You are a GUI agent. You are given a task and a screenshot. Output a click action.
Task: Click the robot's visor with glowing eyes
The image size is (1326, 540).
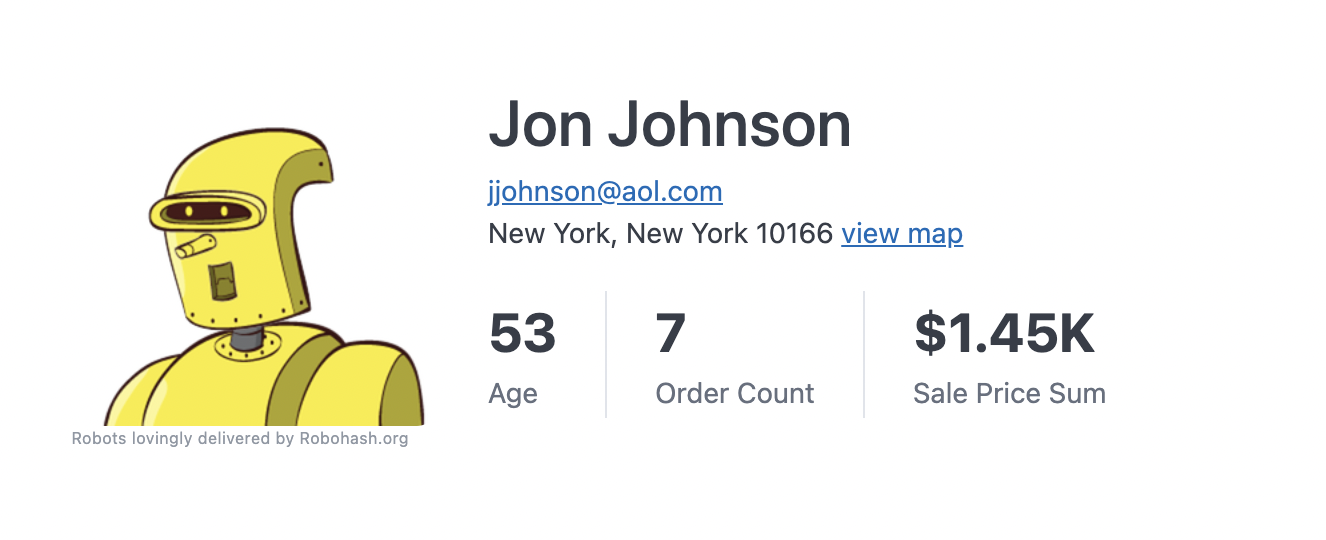pyautogui.click(x=207, y=212)
